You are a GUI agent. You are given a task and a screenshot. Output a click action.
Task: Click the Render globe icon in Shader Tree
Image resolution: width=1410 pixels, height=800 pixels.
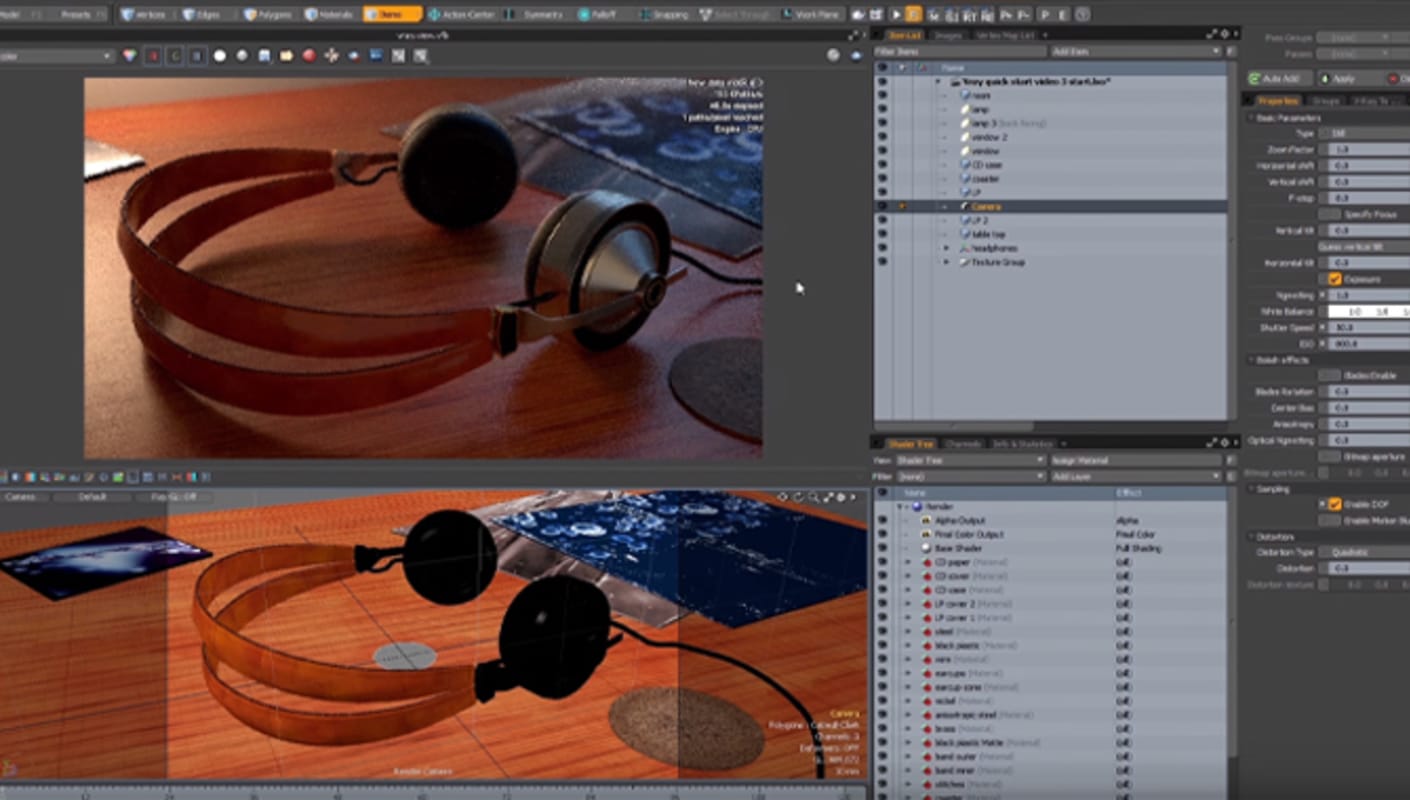[x=916, y=507]
